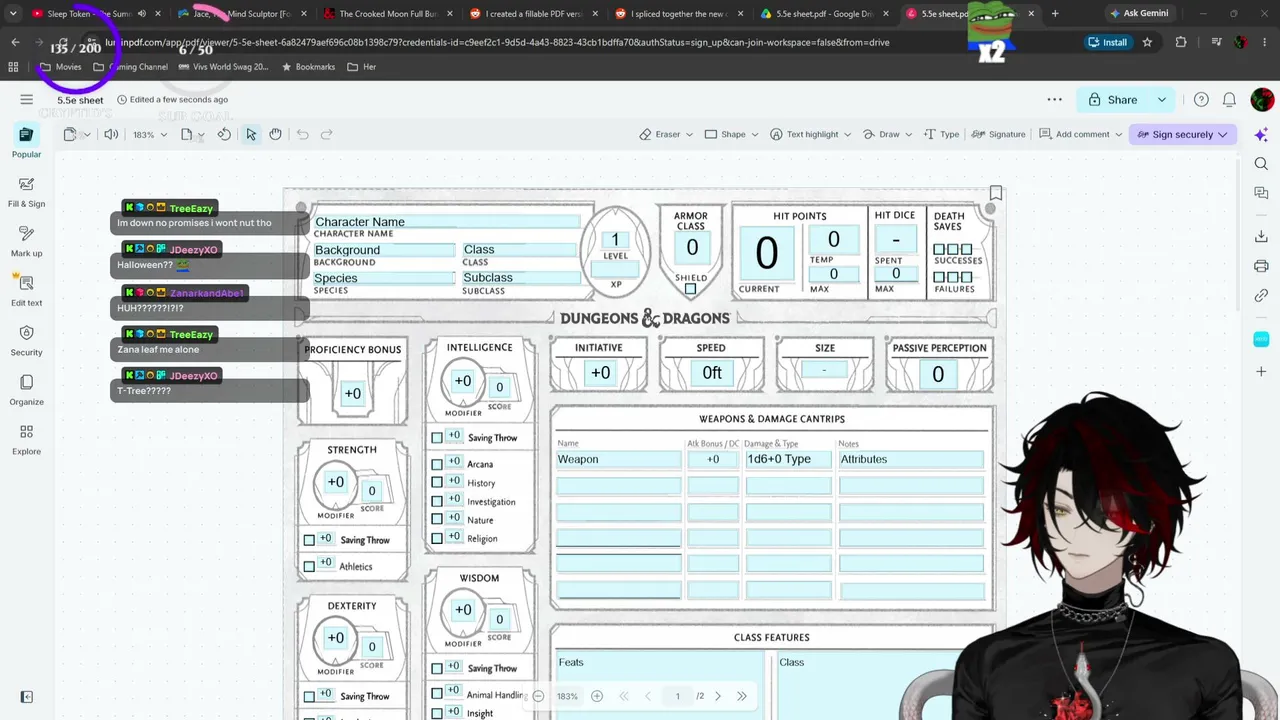1280x720 pixels.
Task: Download the PDF from the right sidebar
Action: (x=1261, y=237)
